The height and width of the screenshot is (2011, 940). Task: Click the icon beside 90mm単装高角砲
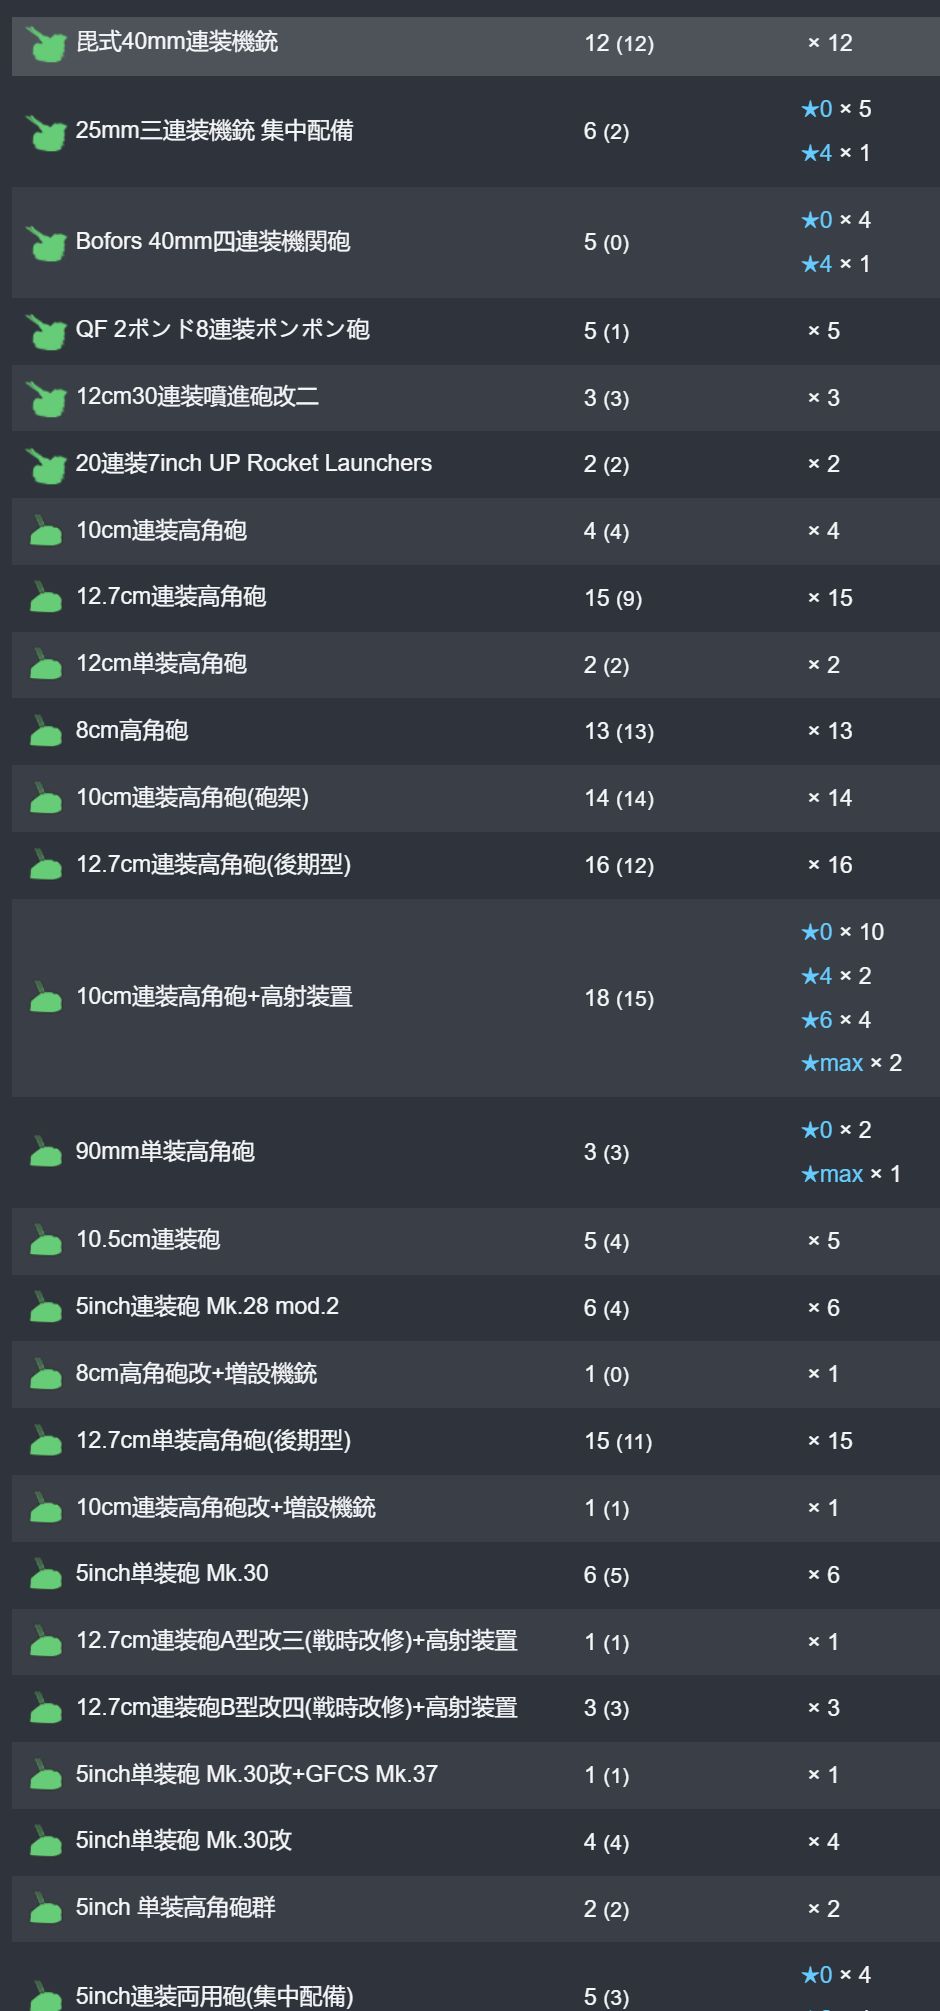[45, 1152]
